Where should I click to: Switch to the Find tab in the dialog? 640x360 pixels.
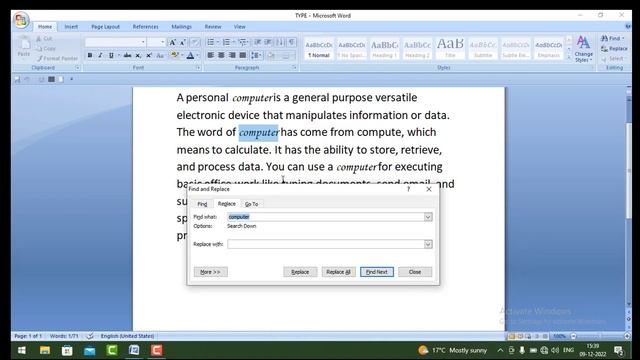(x=202, y=204)
